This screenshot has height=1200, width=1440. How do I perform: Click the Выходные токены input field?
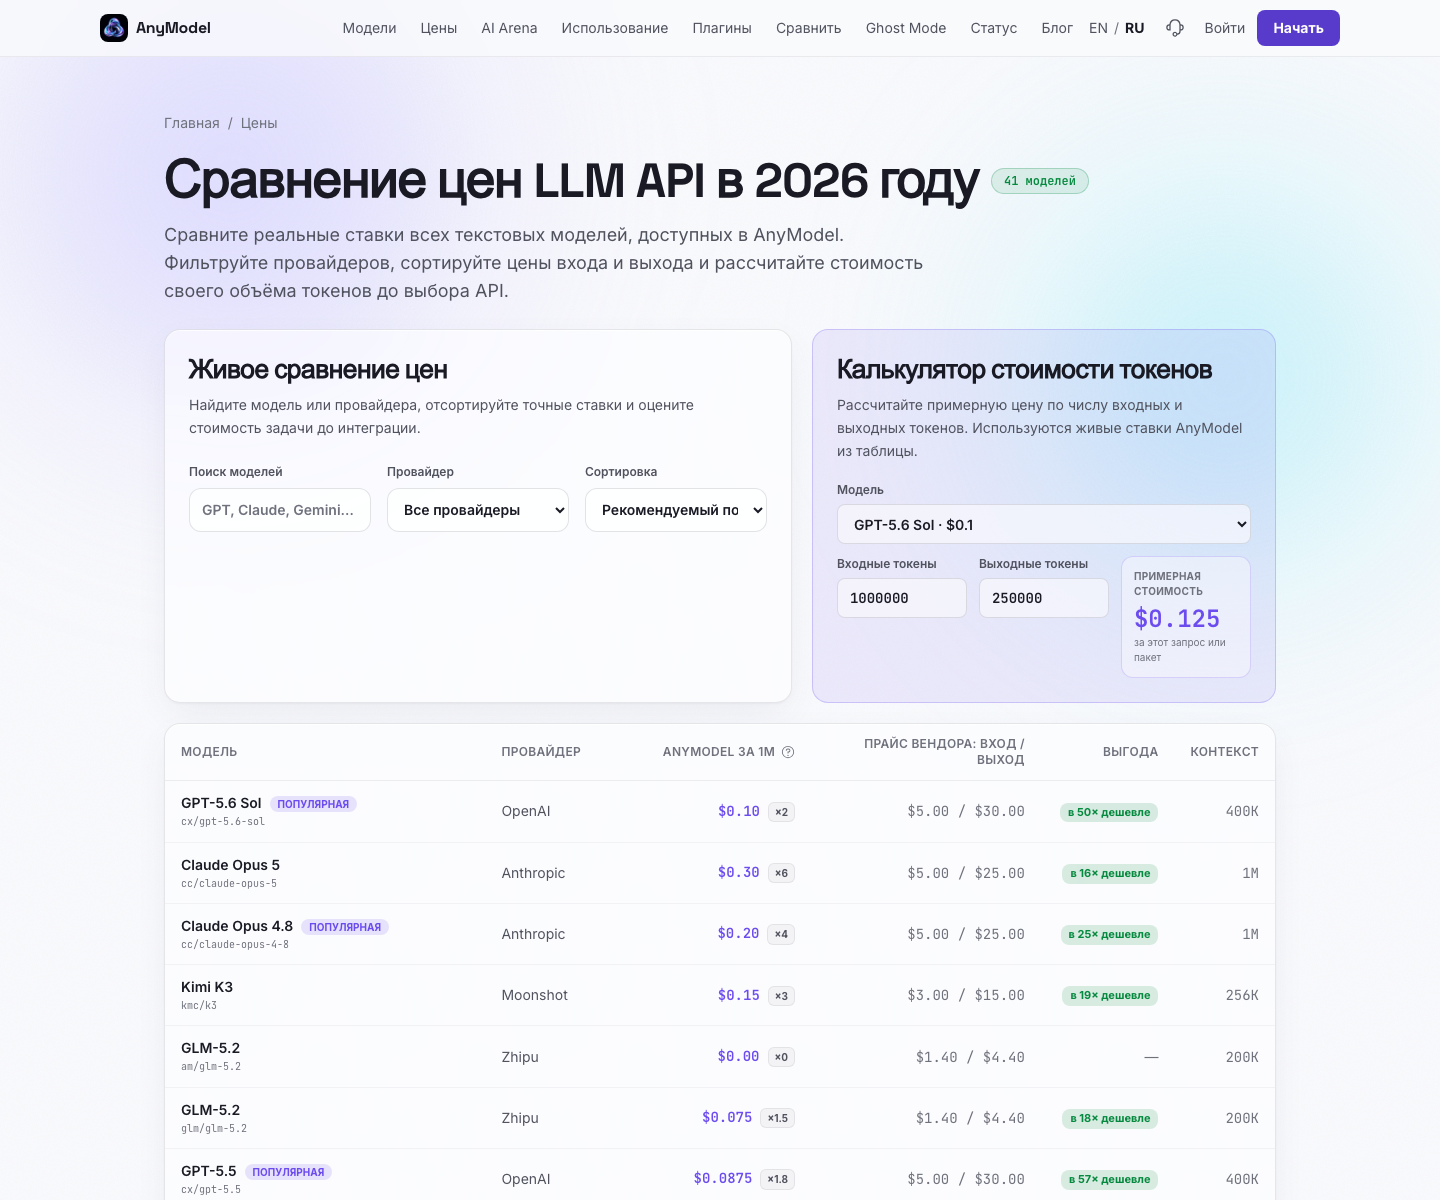[1044, 598]
